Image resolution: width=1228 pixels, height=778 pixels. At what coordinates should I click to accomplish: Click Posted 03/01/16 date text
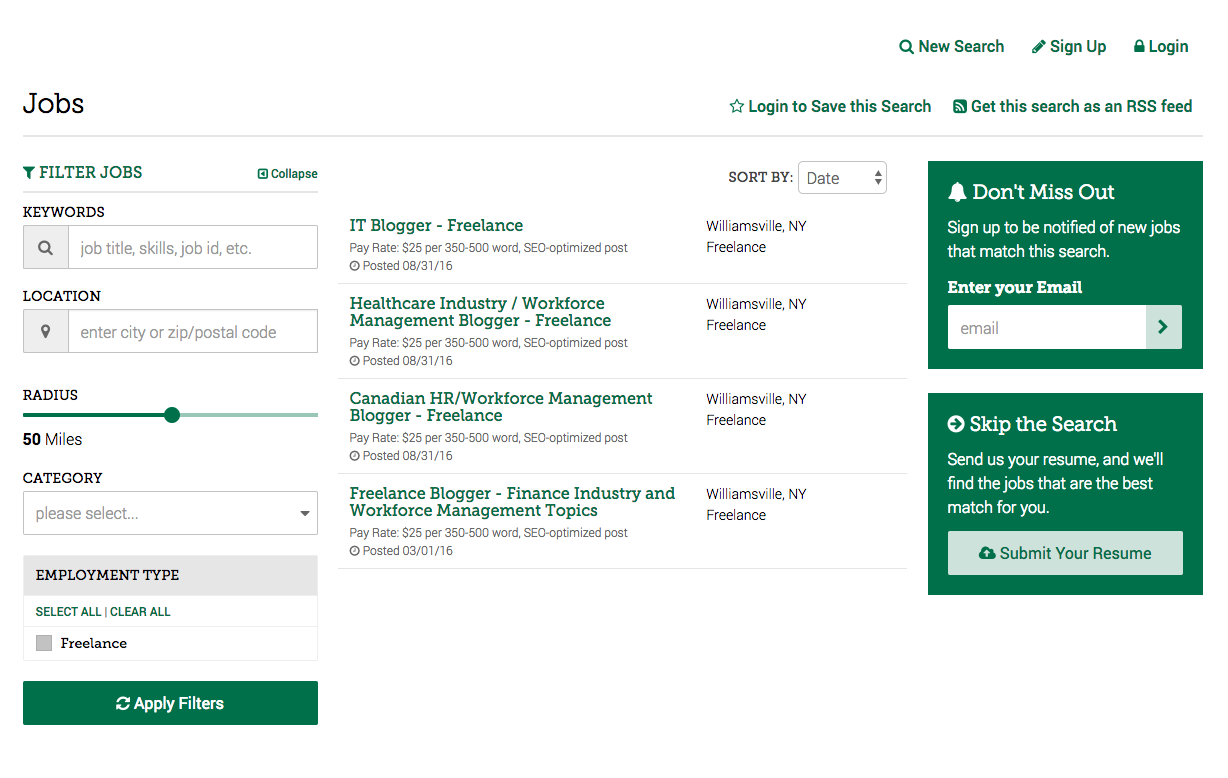(x=408, y=551)
